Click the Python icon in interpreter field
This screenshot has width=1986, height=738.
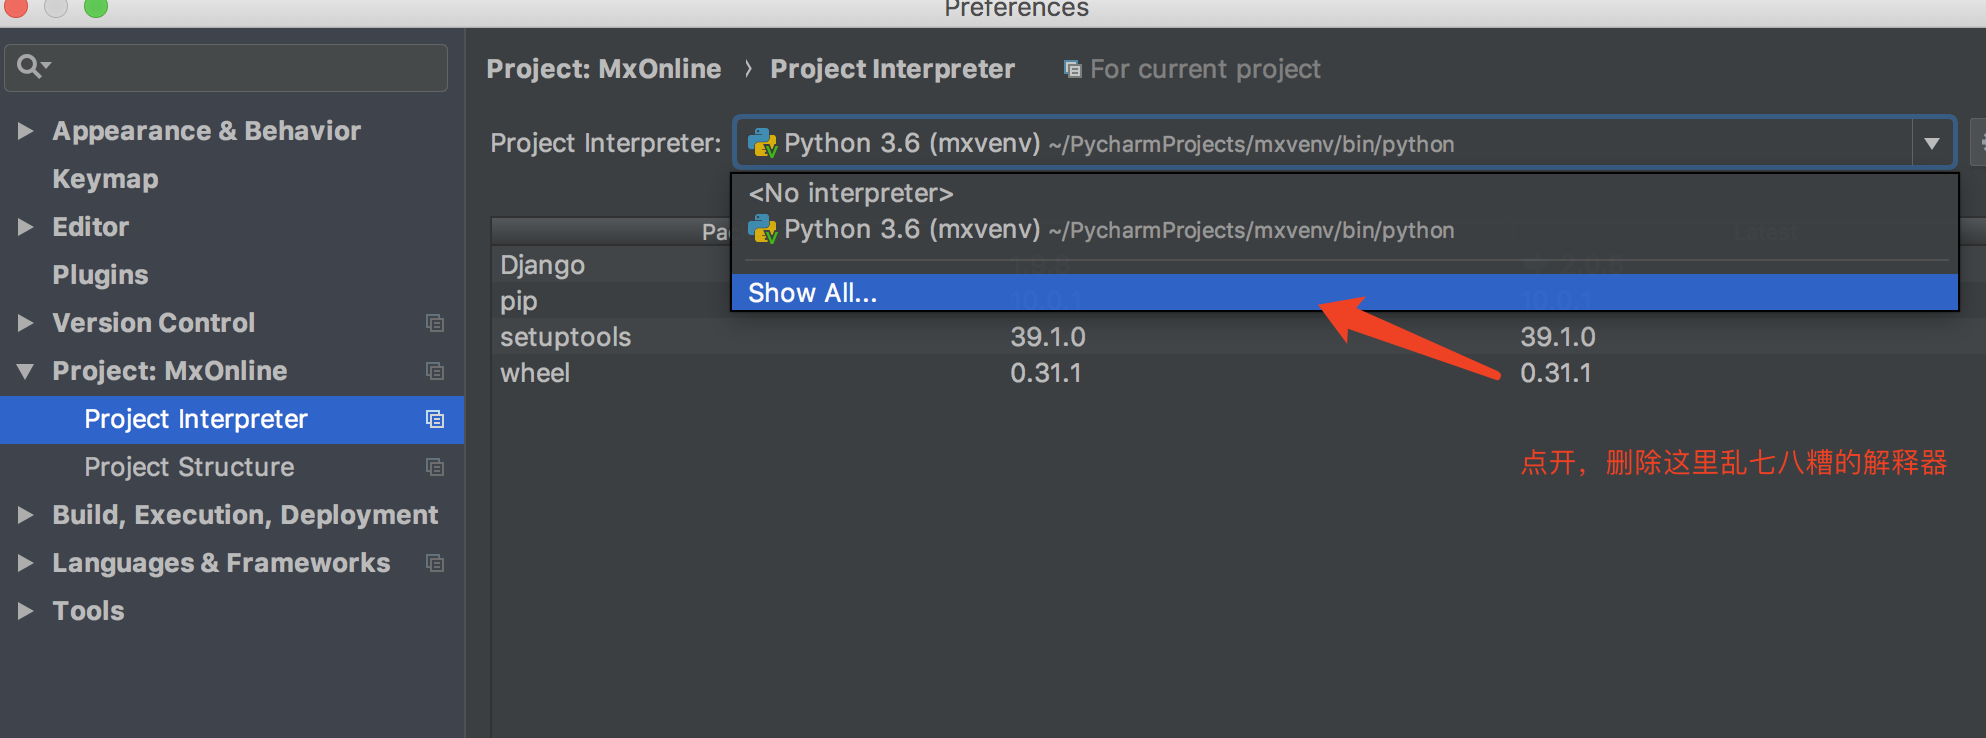pos(763,144)
